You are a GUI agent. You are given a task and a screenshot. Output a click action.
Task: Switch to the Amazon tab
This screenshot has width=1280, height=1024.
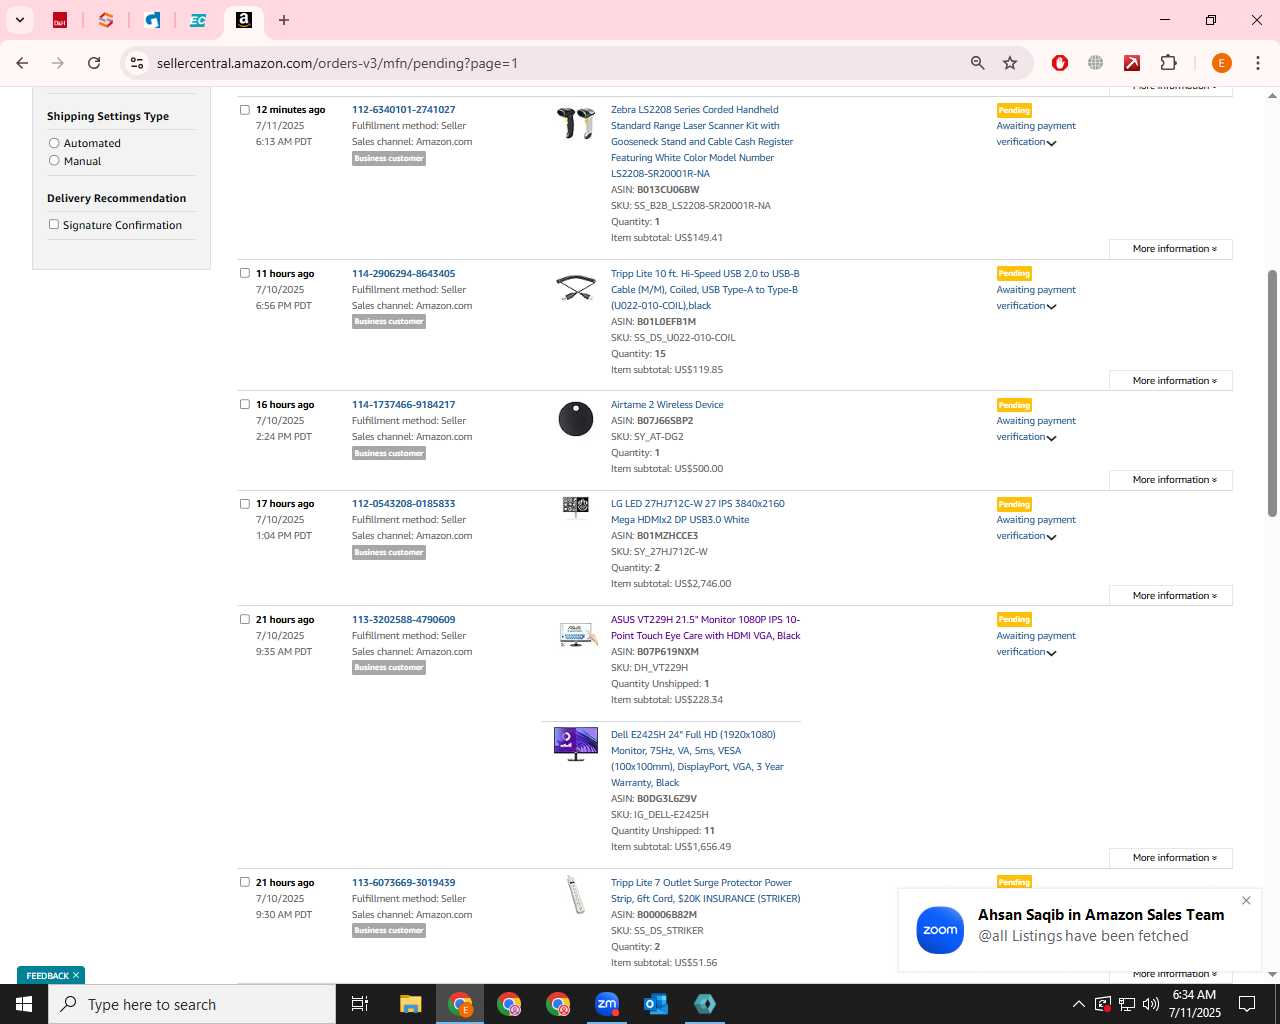click(244, 20)
